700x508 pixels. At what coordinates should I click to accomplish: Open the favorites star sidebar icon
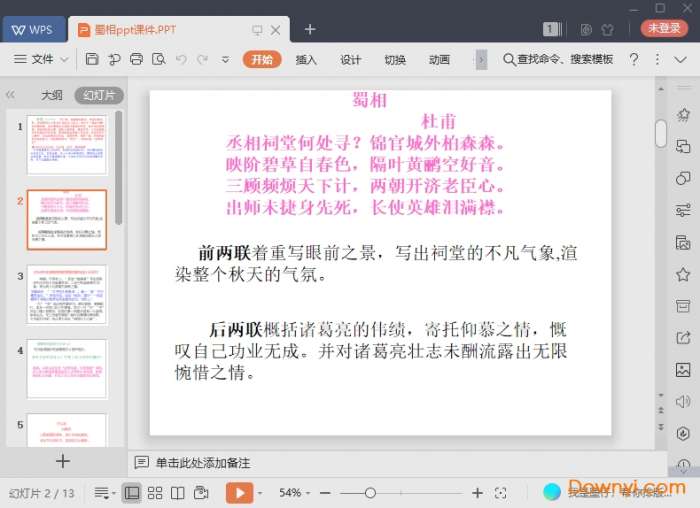pos(683,274)
